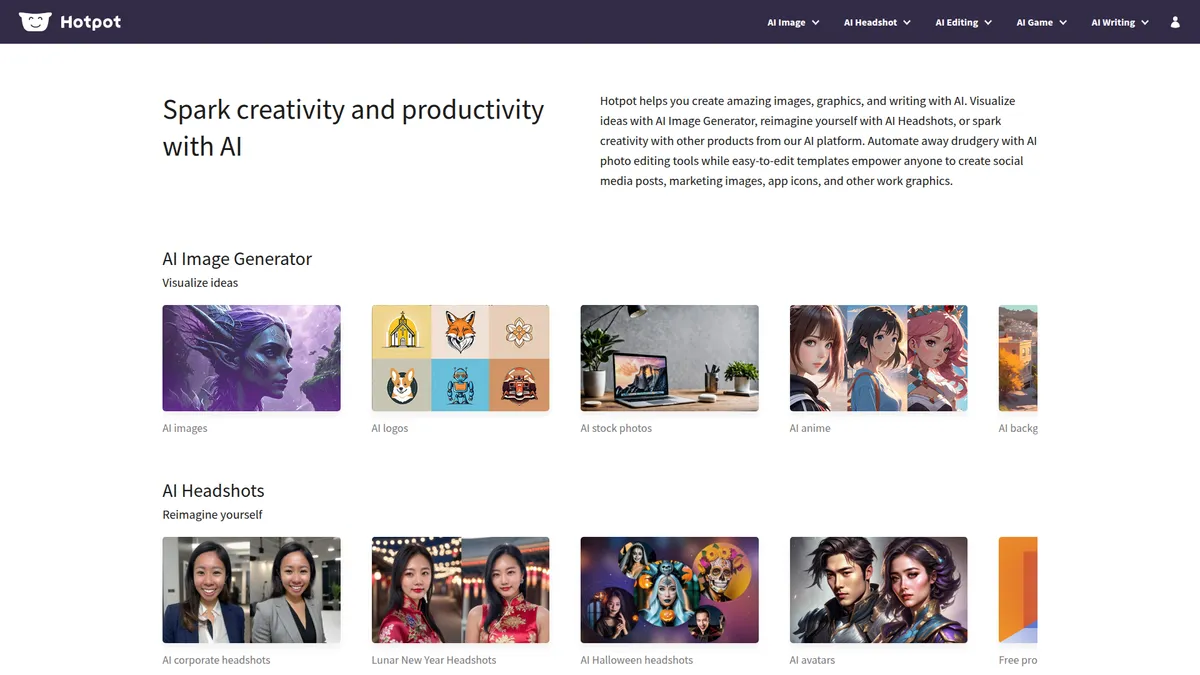
Task: Click the Hotpot brand name text
Action: click(90, 22)
